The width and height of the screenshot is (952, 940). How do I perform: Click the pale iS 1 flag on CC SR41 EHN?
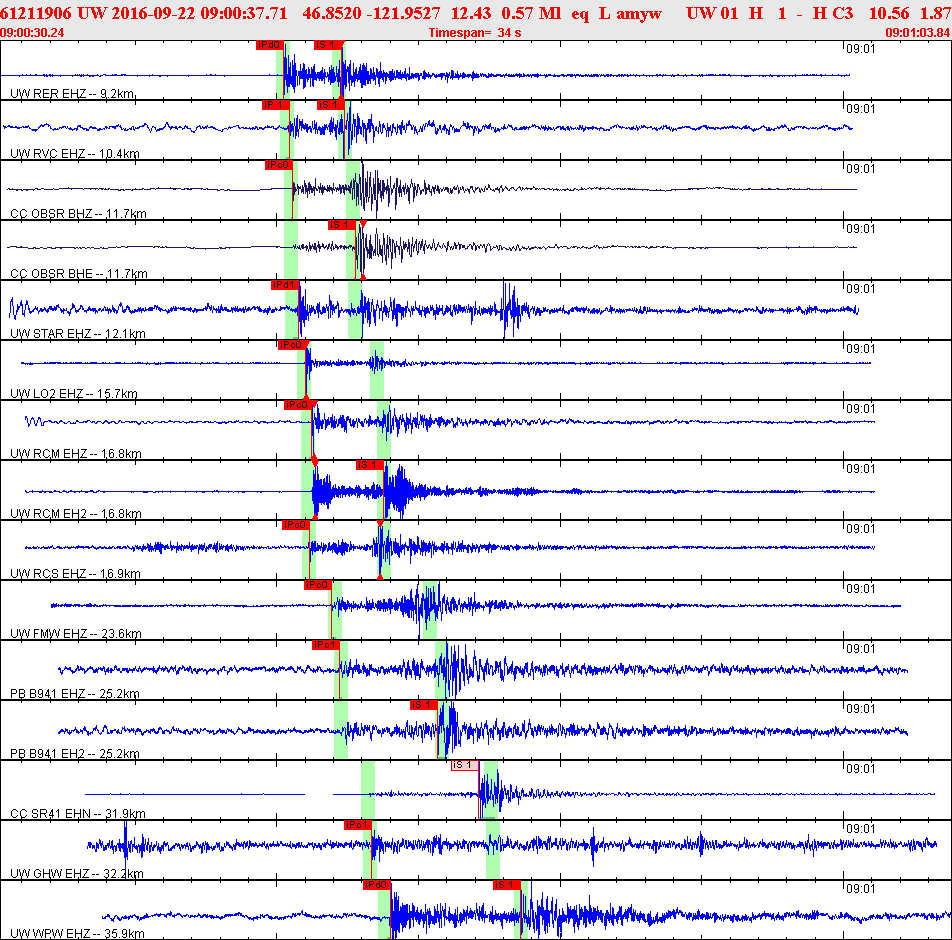click(x=464, y=765)
